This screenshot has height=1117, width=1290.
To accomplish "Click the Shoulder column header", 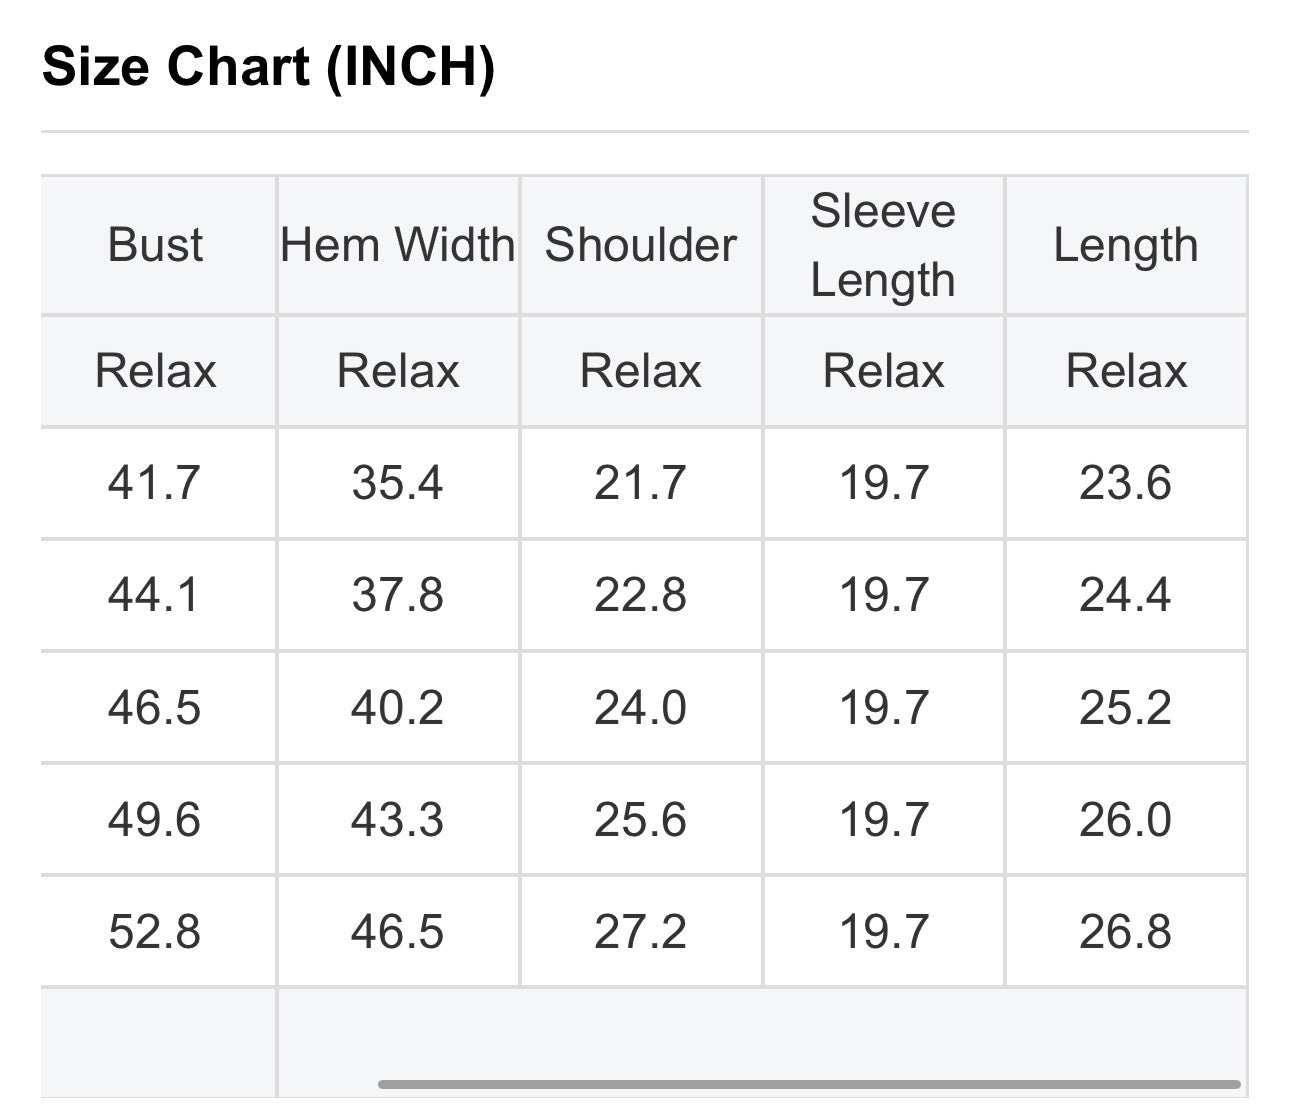I will (641, 245).
